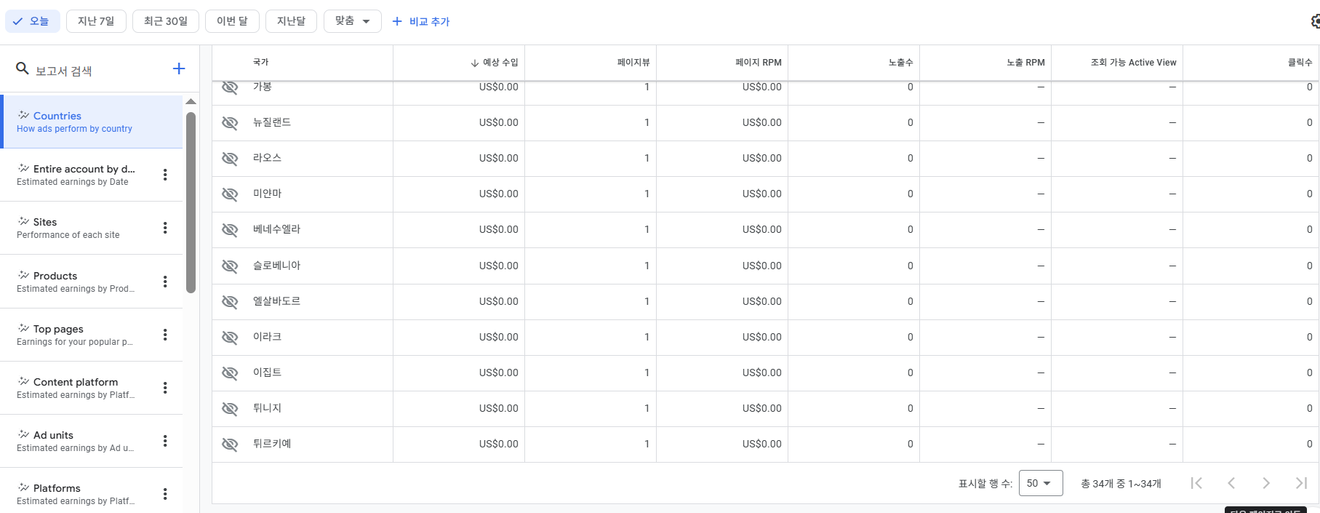
Task: Click the 비교 추가 link
Action: click(421, 21)
